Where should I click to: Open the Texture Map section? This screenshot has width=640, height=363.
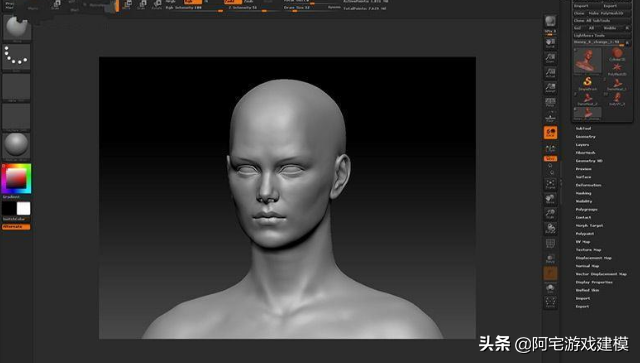(588, 249)
